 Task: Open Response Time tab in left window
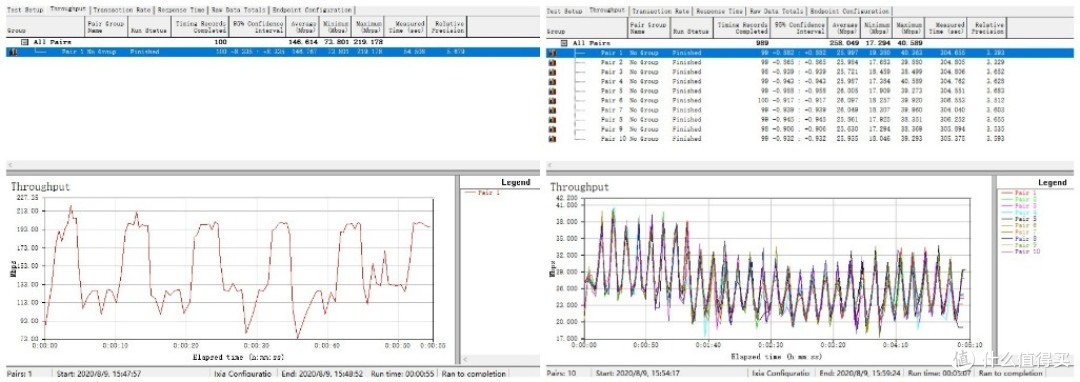(181, 10)
